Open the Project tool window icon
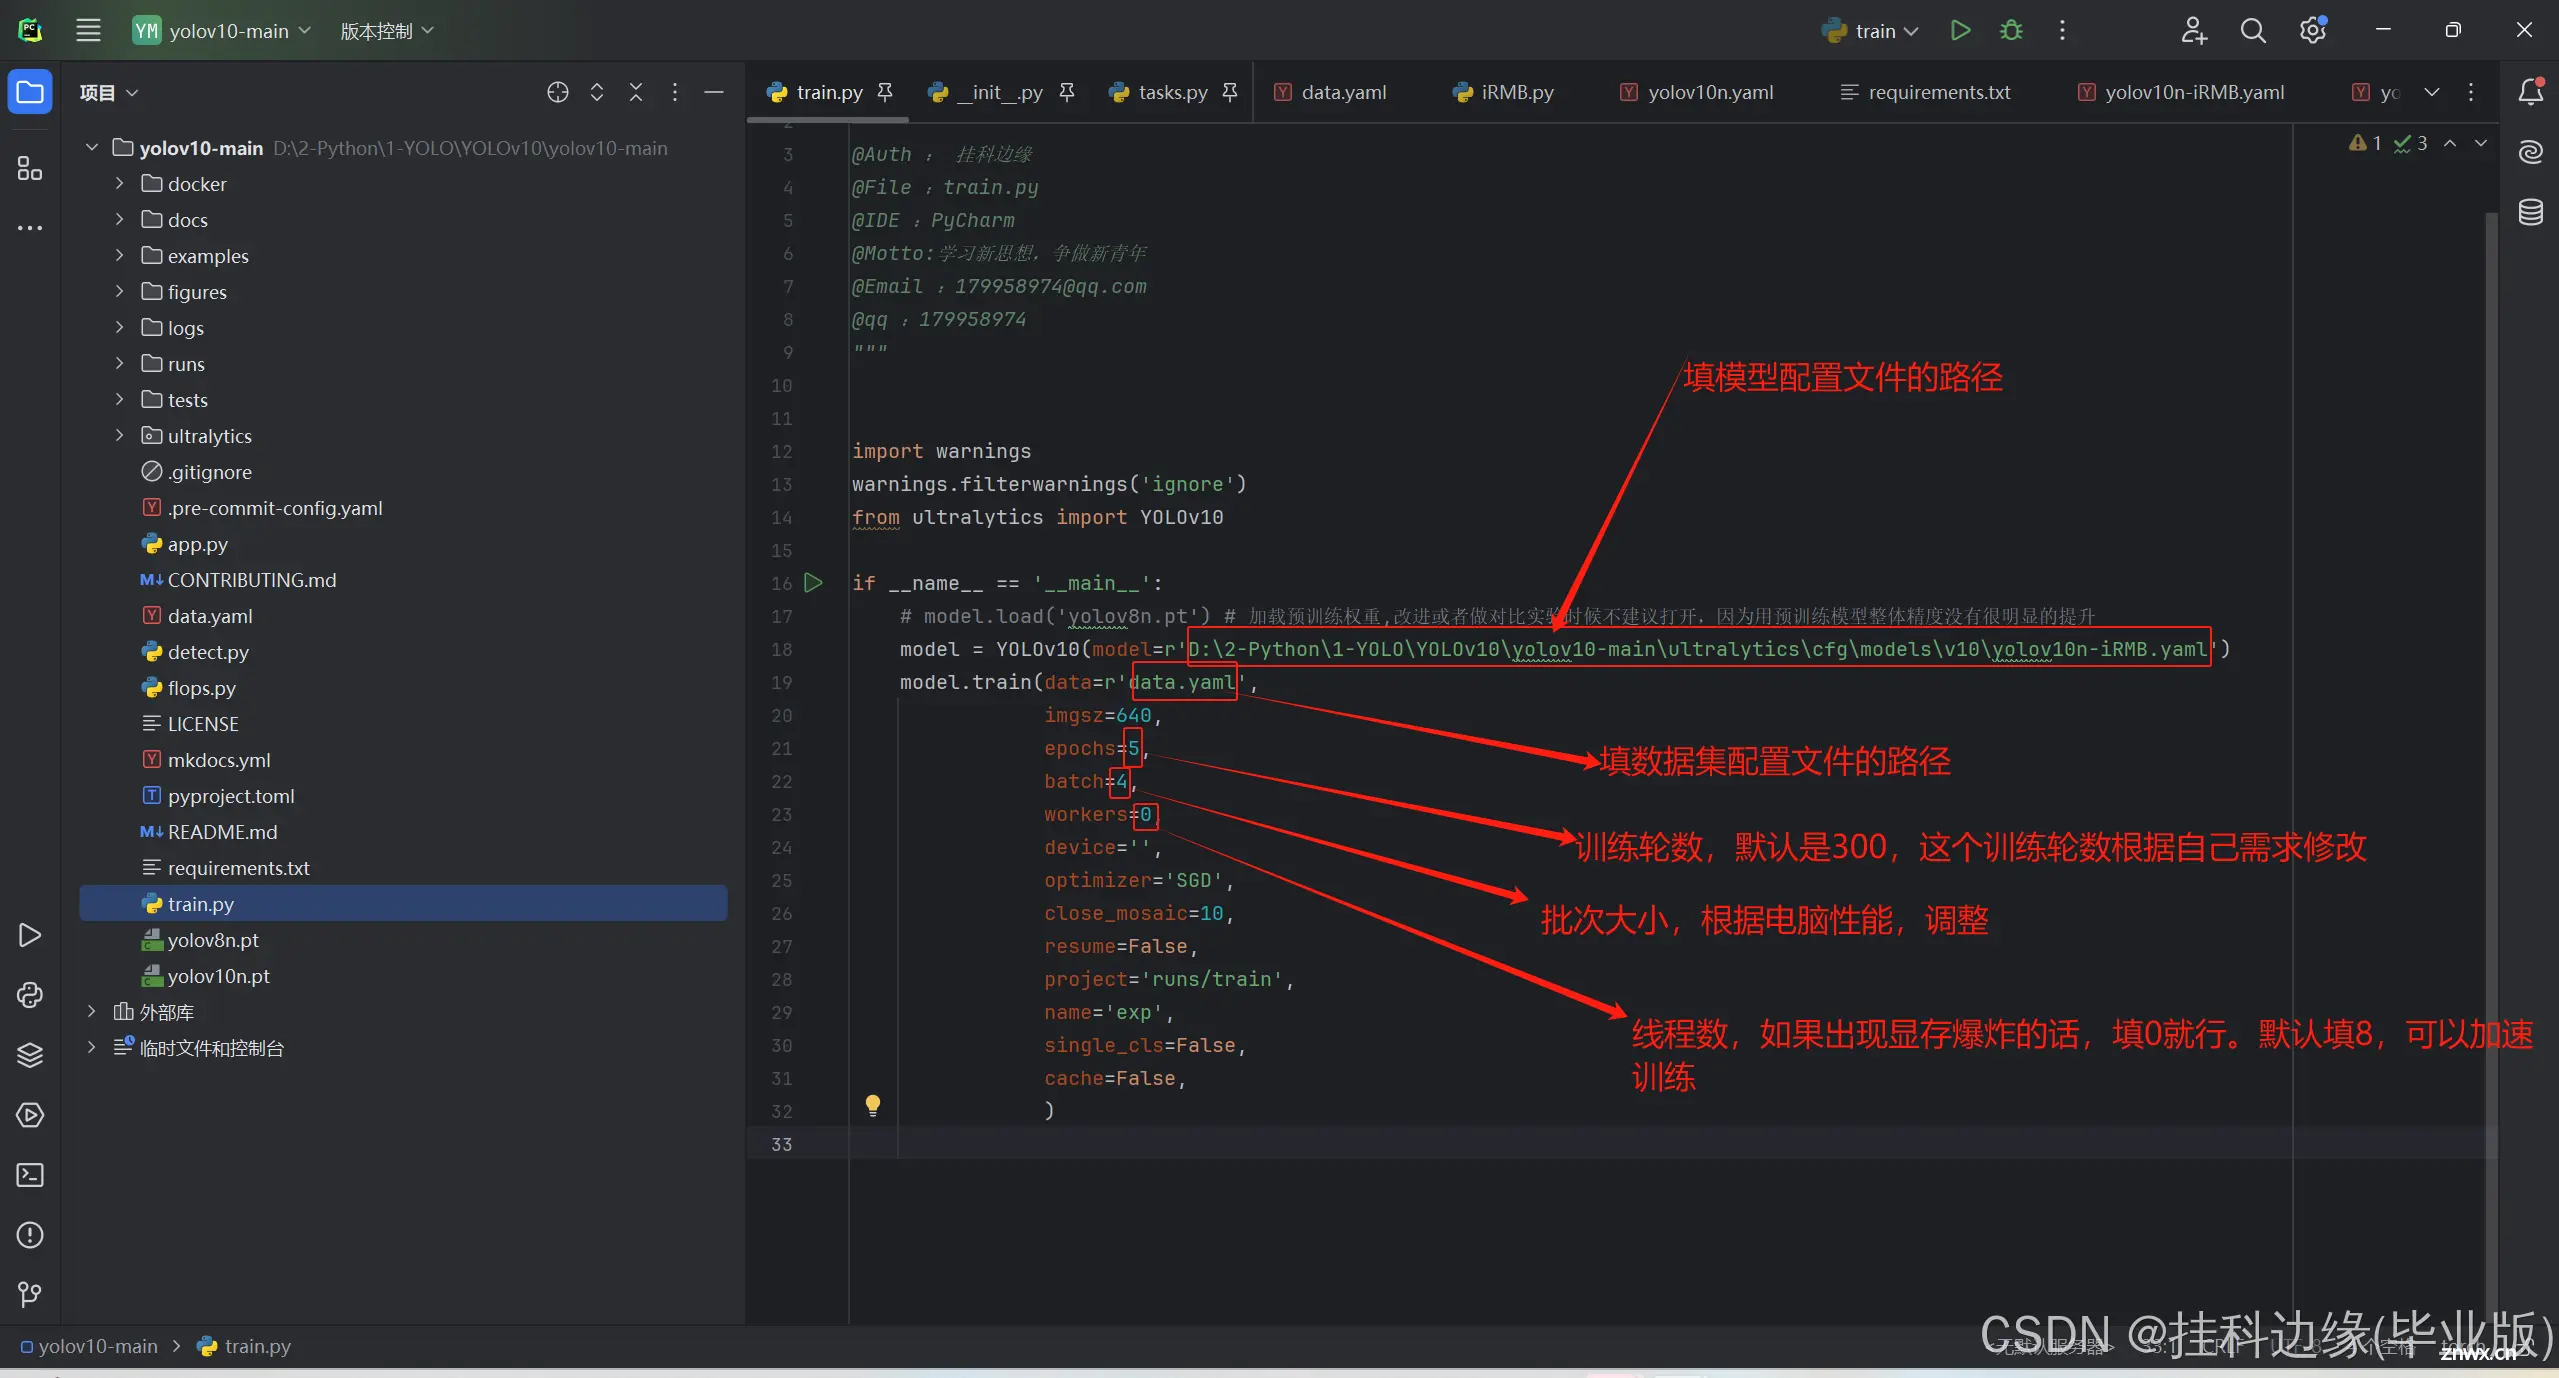2559x1378 pixels. point(30,92)
